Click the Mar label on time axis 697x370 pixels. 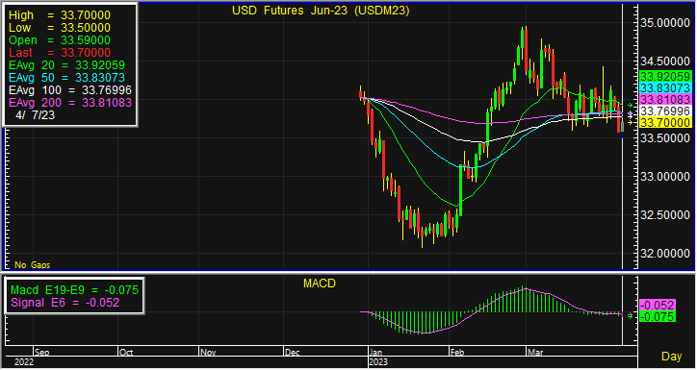pyautogui.click(x=535, y=352)
